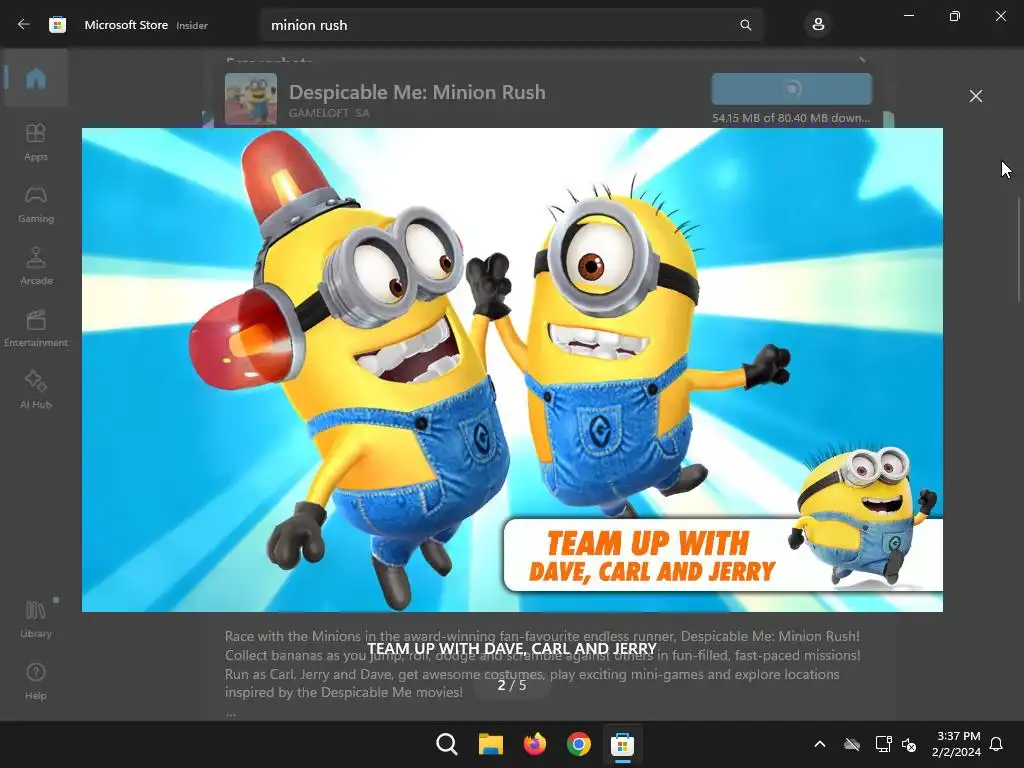Click the 'TEAM UP WITH DAVE, CARL AND JERRY' caption
This screenshot has height=768, width=1024.
point(512,648)
